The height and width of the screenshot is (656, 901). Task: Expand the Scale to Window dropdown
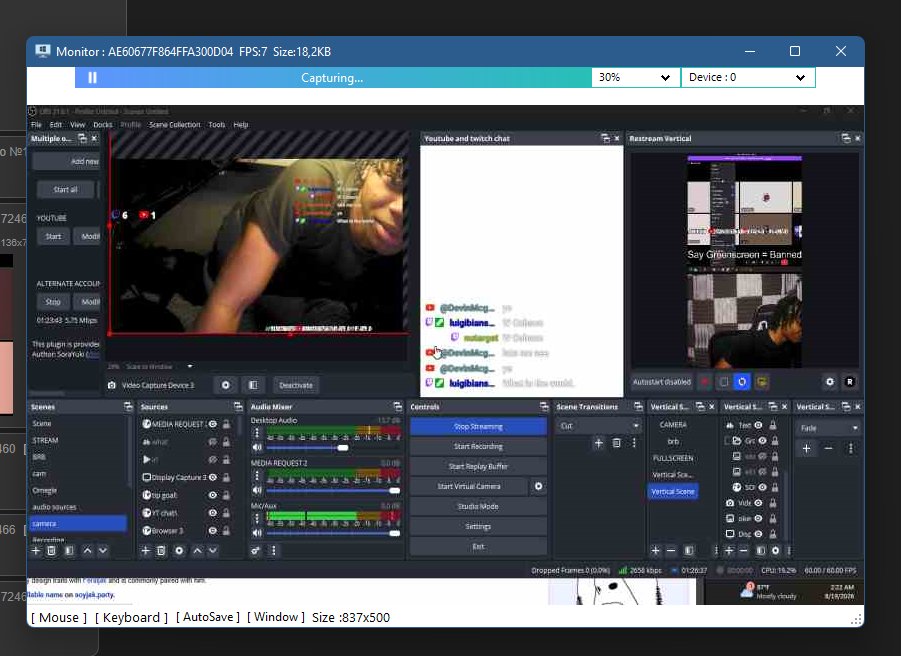click(190, 366)
